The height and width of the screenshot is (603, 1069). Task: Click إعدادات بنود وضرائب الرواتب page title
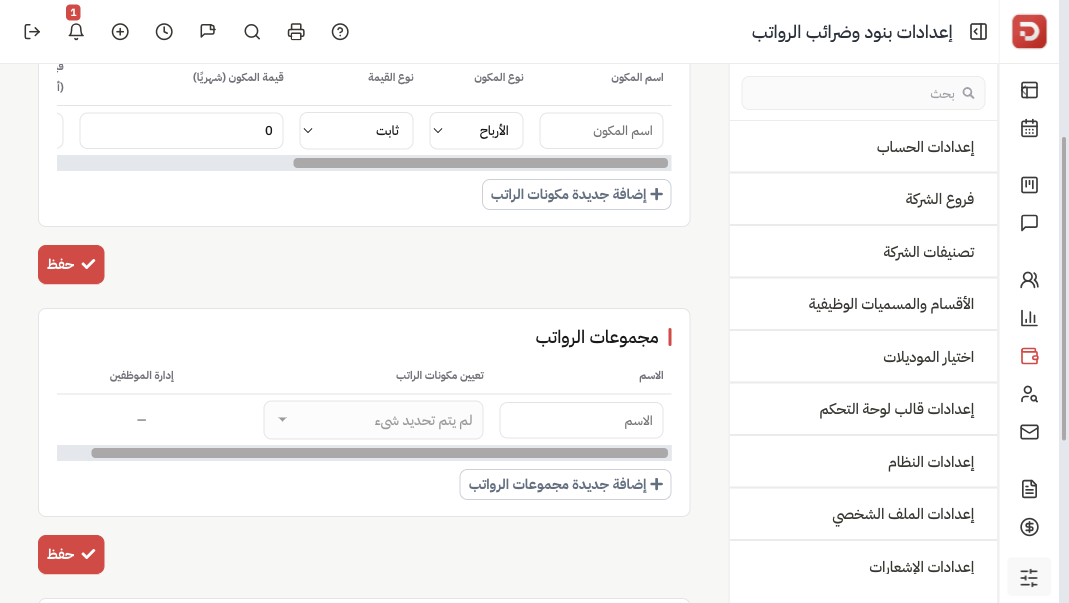click(852, 33)
